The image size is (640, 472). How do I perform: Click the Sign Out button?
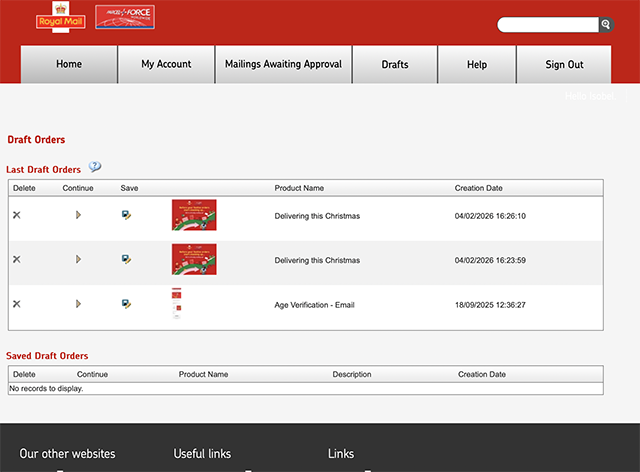[564, 65]
